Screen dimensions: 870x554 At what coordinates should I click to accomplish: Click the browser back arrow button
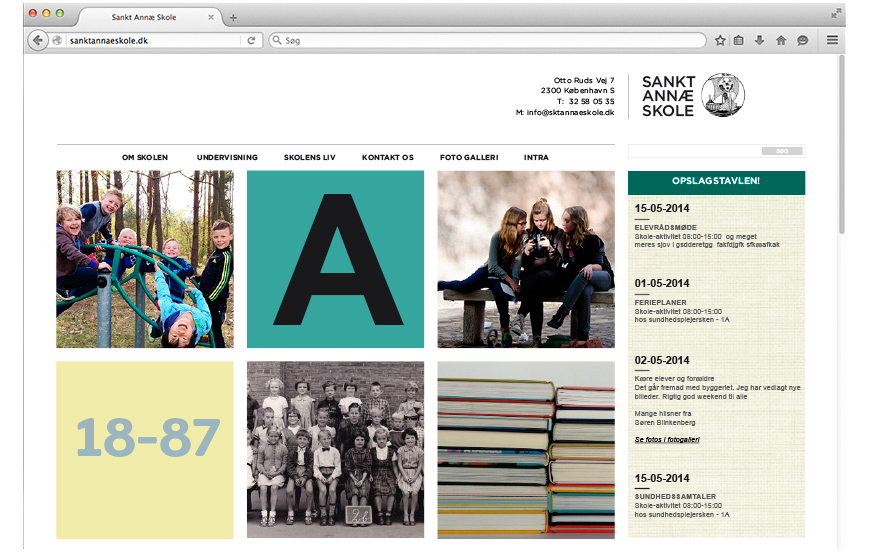[x=38, y=41]
